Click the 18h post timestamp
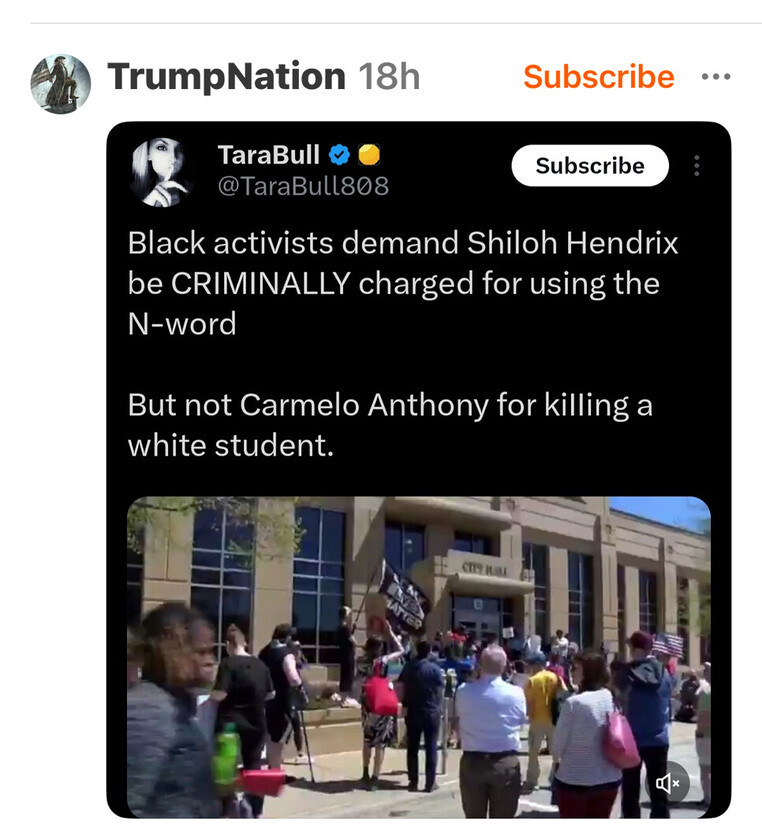 pos(389,77)
